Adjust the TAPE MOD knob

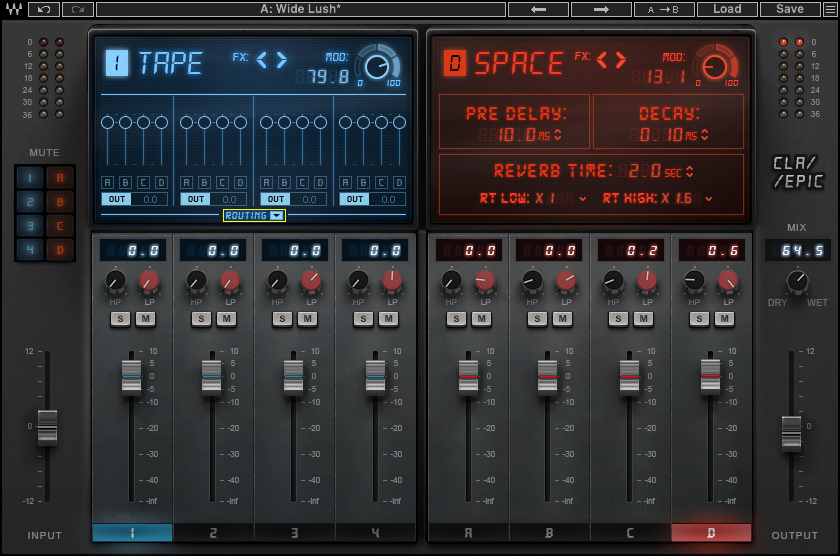click(377, 66)
